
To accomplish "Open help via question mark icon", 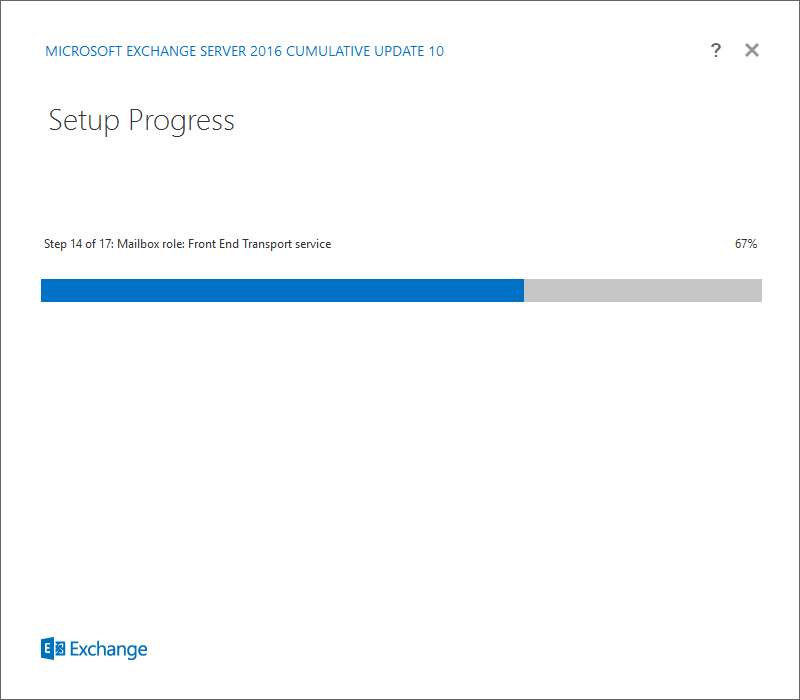I will pos(716,50).
